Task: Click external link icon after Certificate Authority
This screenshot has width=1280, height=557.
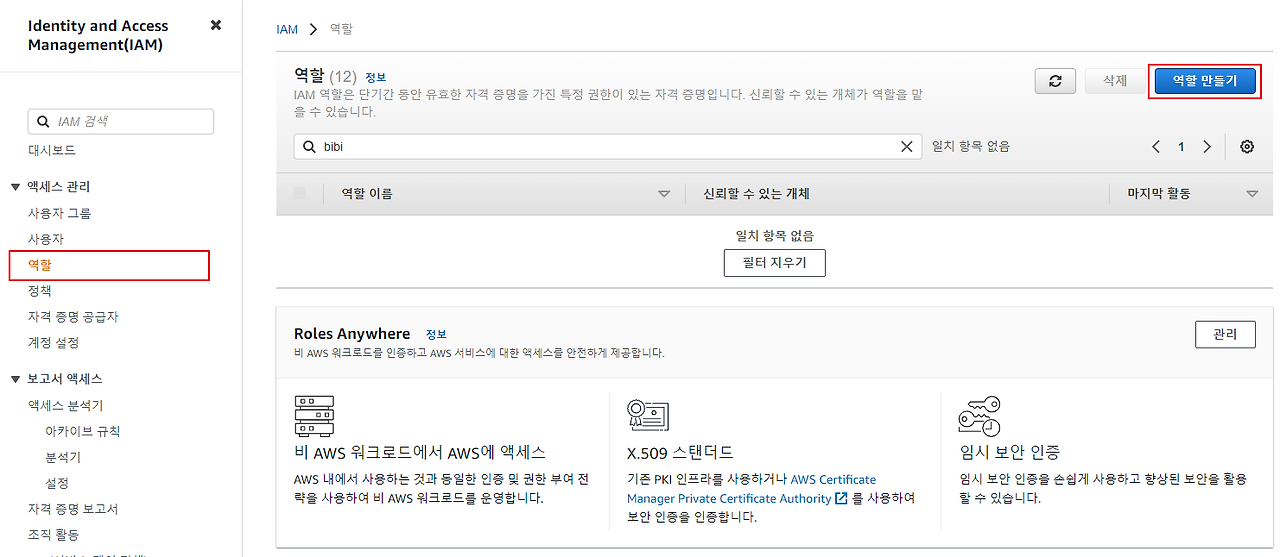Action: [841, 498]
